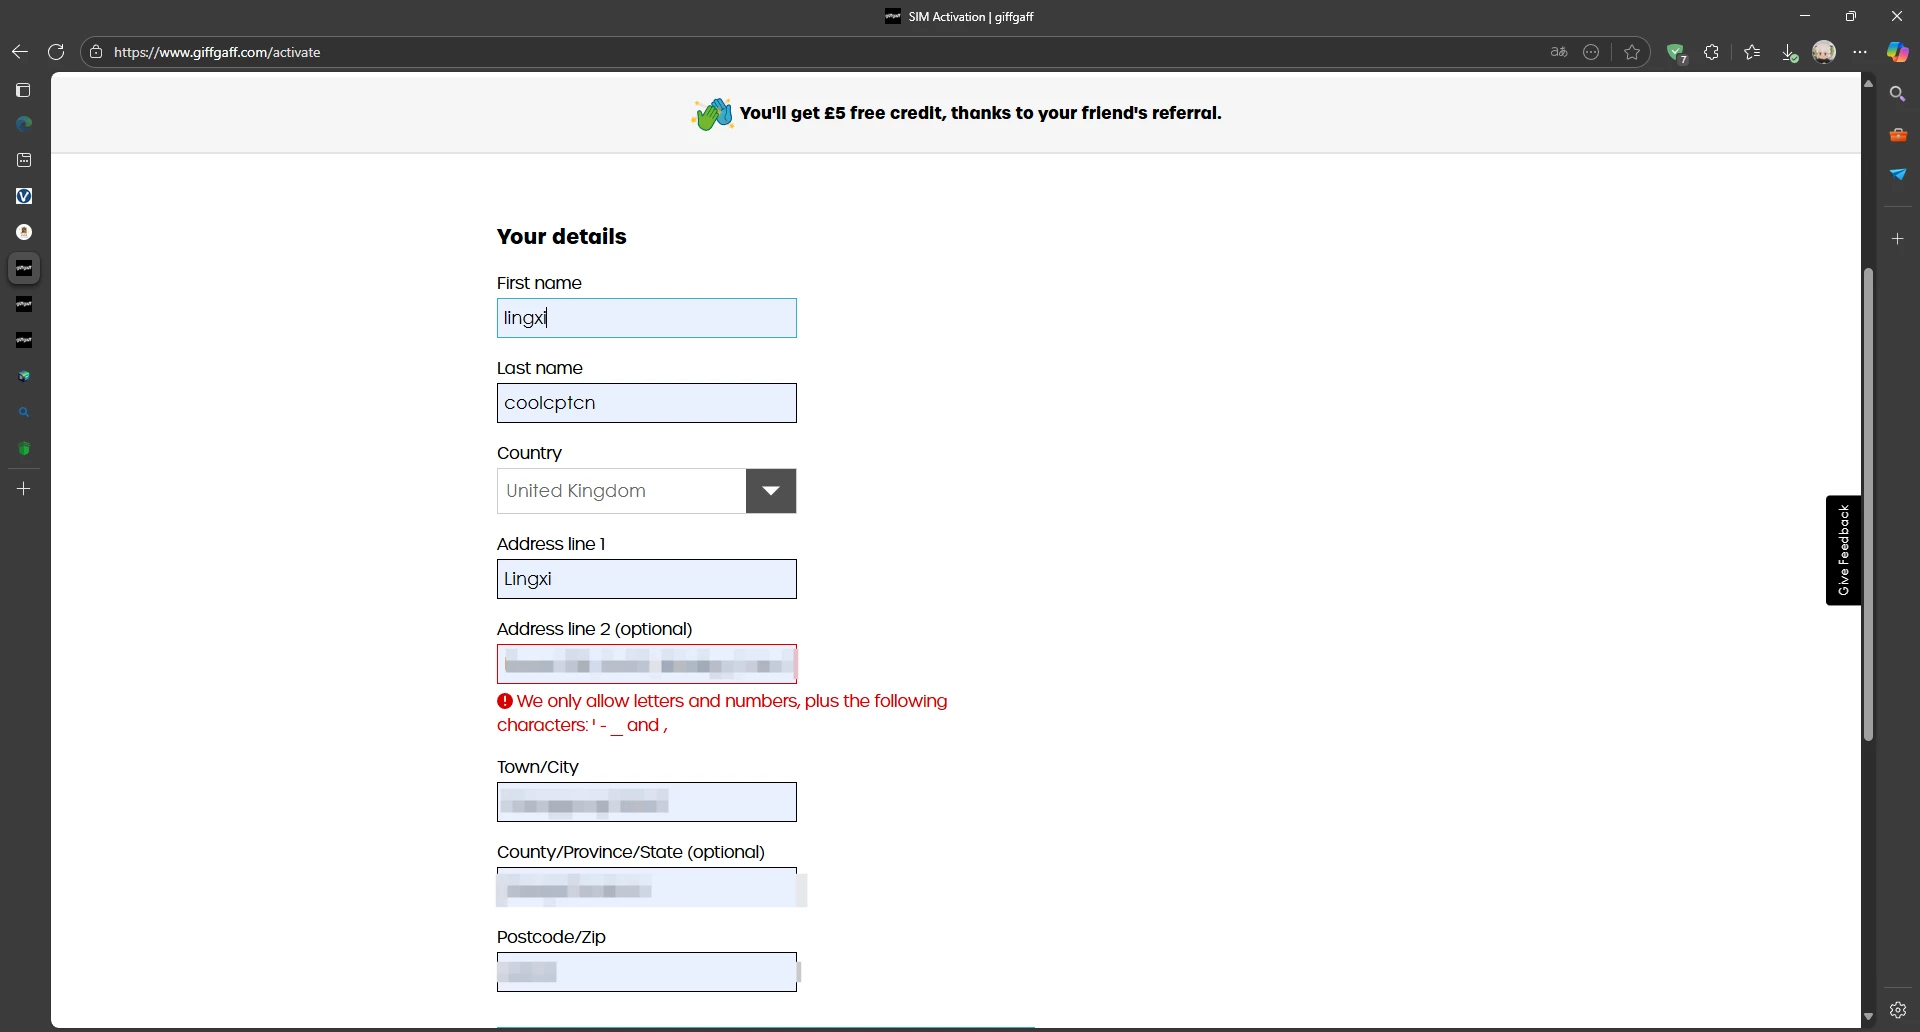This screenshot has height=1032, width=1920.
Task: Click the browser profile avatar
Action: tap(1824, 52)
